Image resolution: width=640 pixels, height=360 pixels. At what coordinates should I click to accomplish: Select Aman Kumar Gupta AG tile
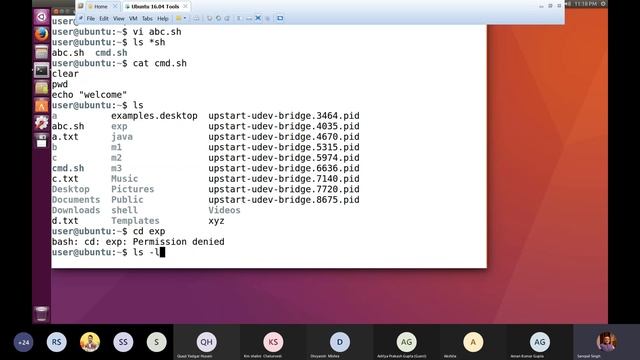pos(539,342)
